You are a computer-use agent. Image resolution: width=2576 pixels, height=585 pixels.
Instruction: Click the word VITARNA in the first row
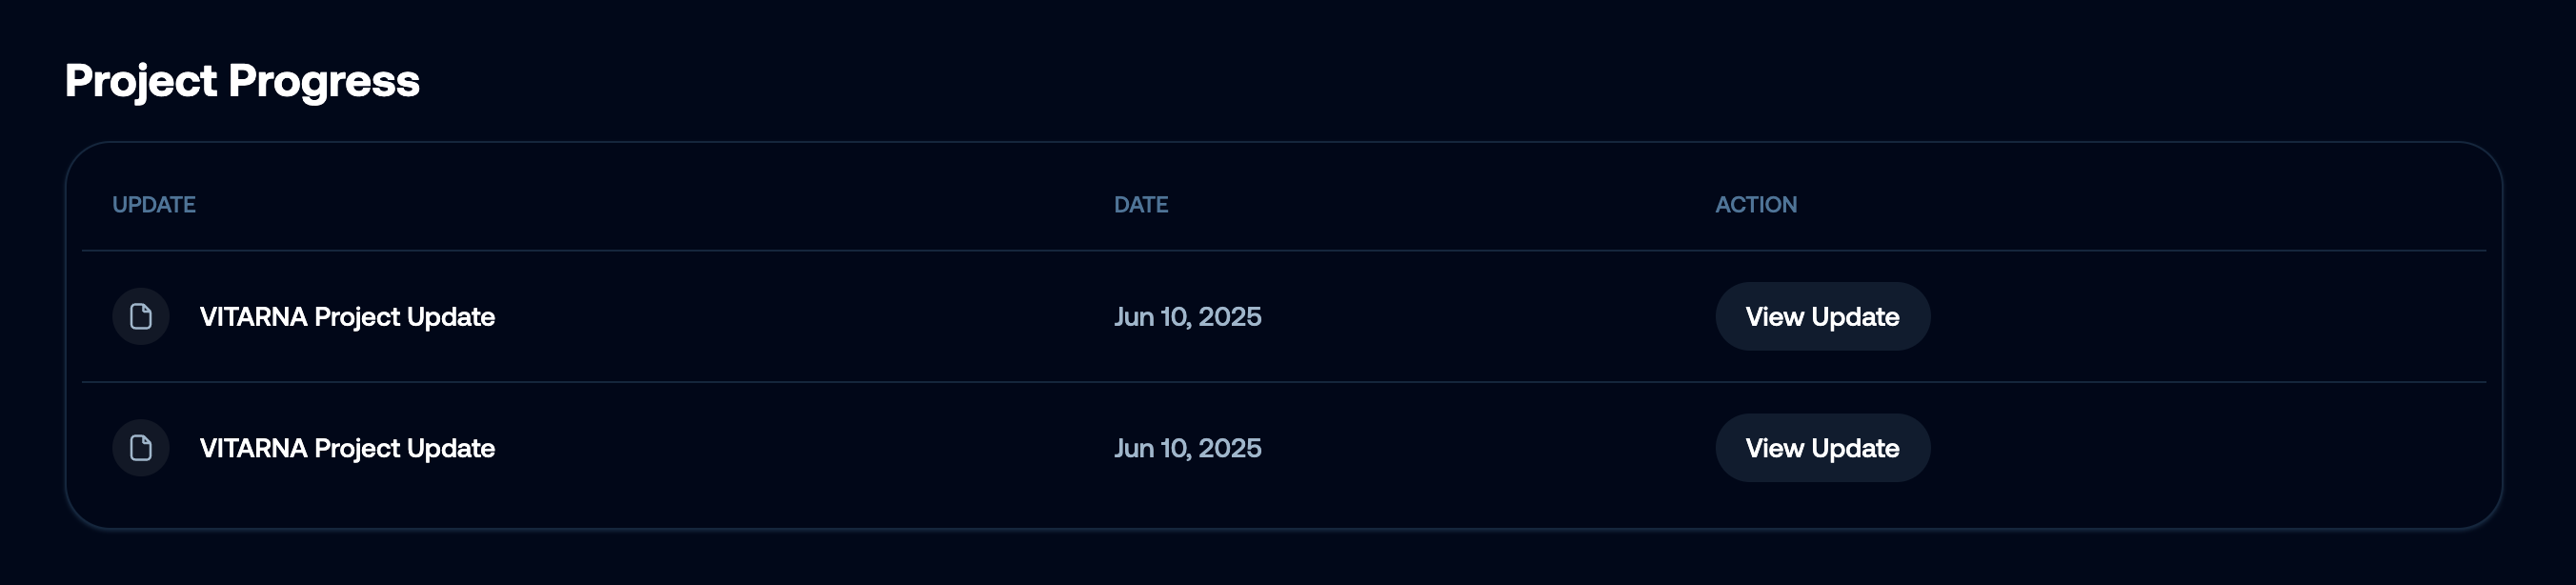[x=253, y=317]
